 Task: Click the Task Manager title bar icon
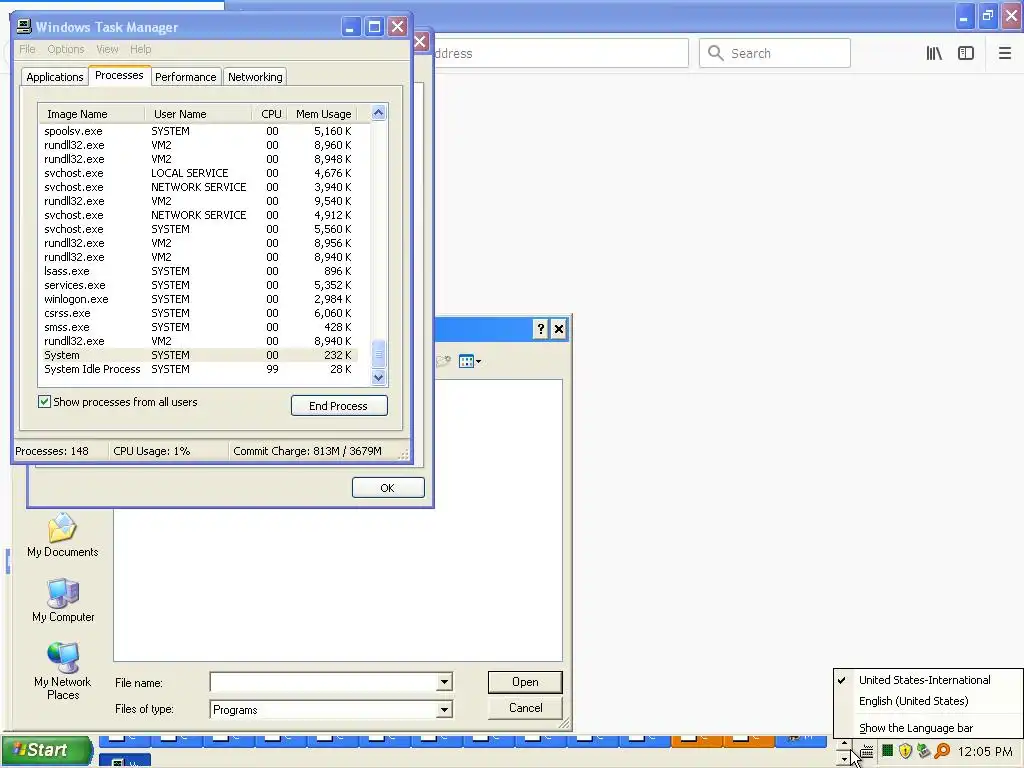click(24, 27)
